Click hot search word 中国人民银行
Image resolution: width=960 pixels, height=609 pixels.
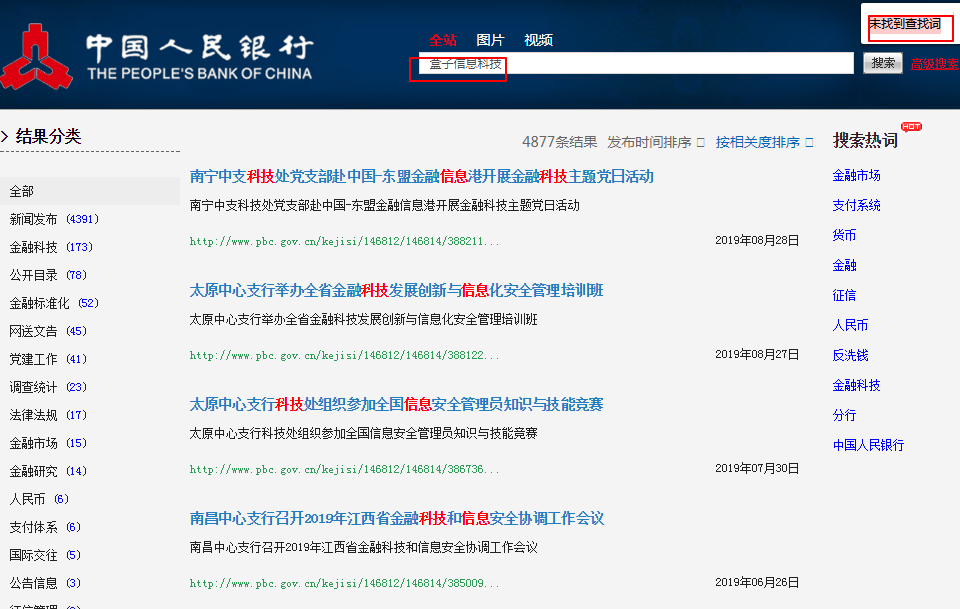[871, 444]
